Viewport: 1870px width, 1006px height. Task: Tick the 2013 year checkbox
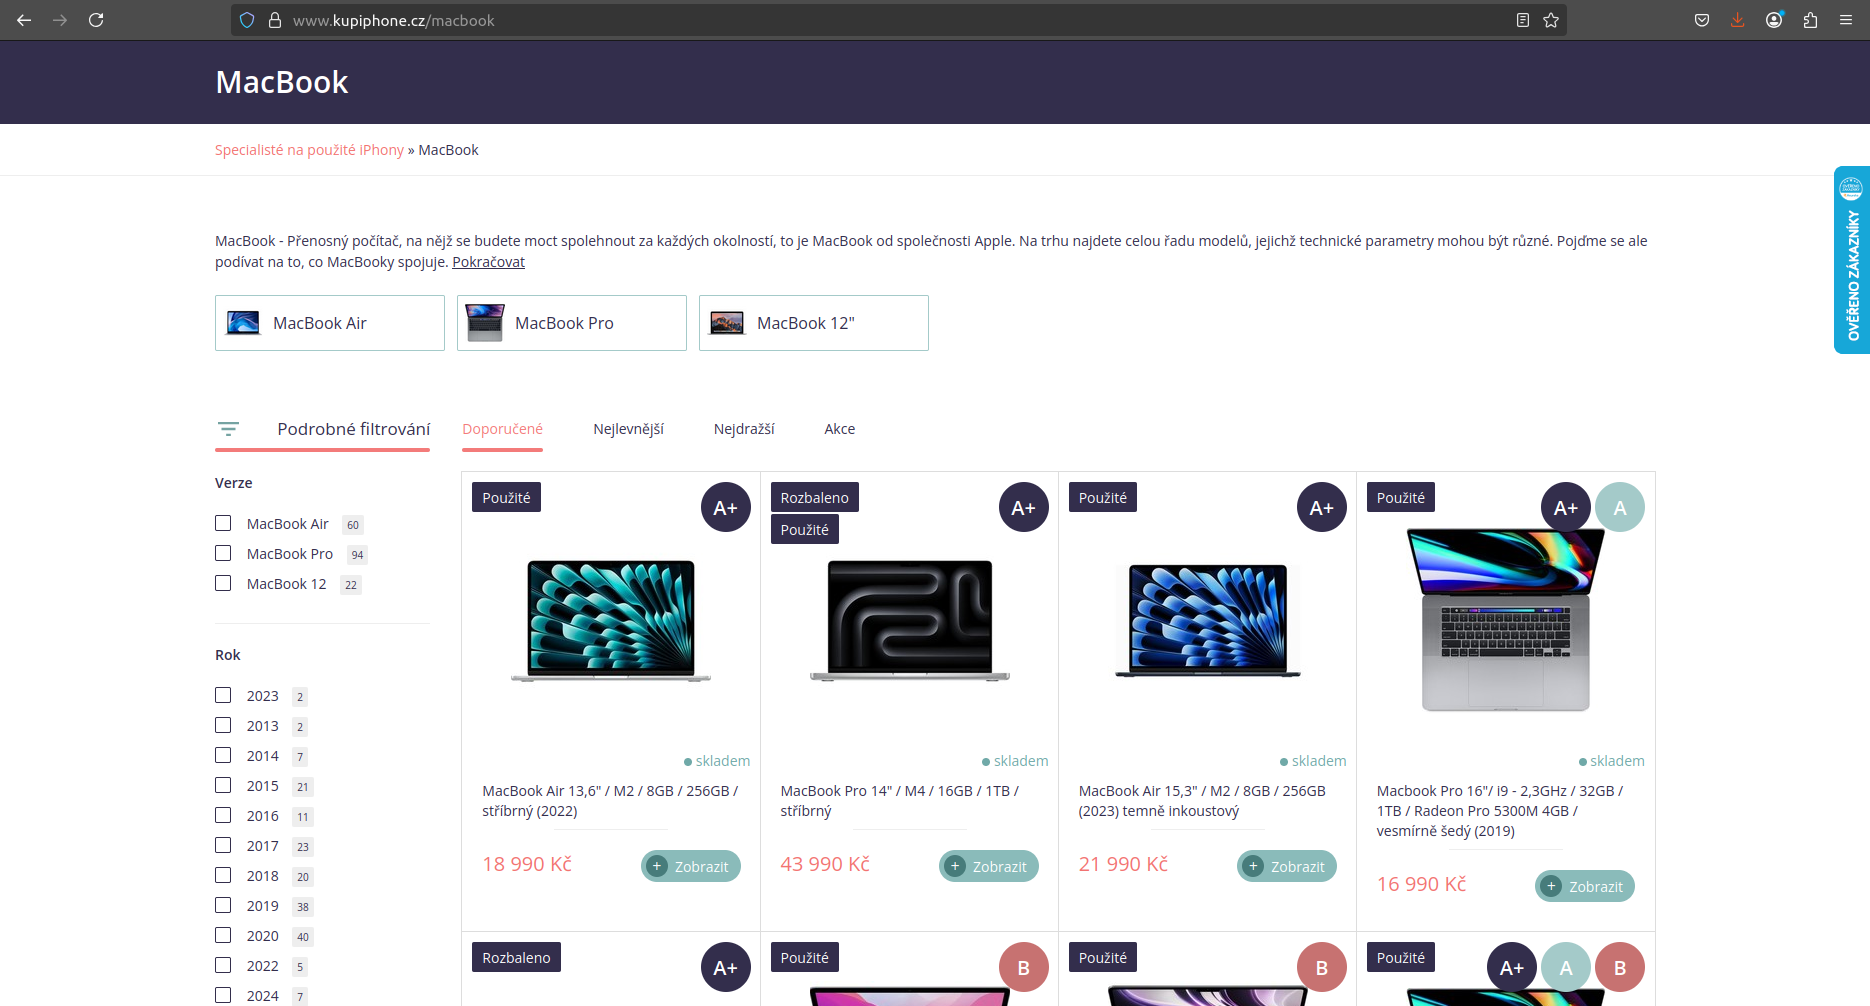(223, 725)
